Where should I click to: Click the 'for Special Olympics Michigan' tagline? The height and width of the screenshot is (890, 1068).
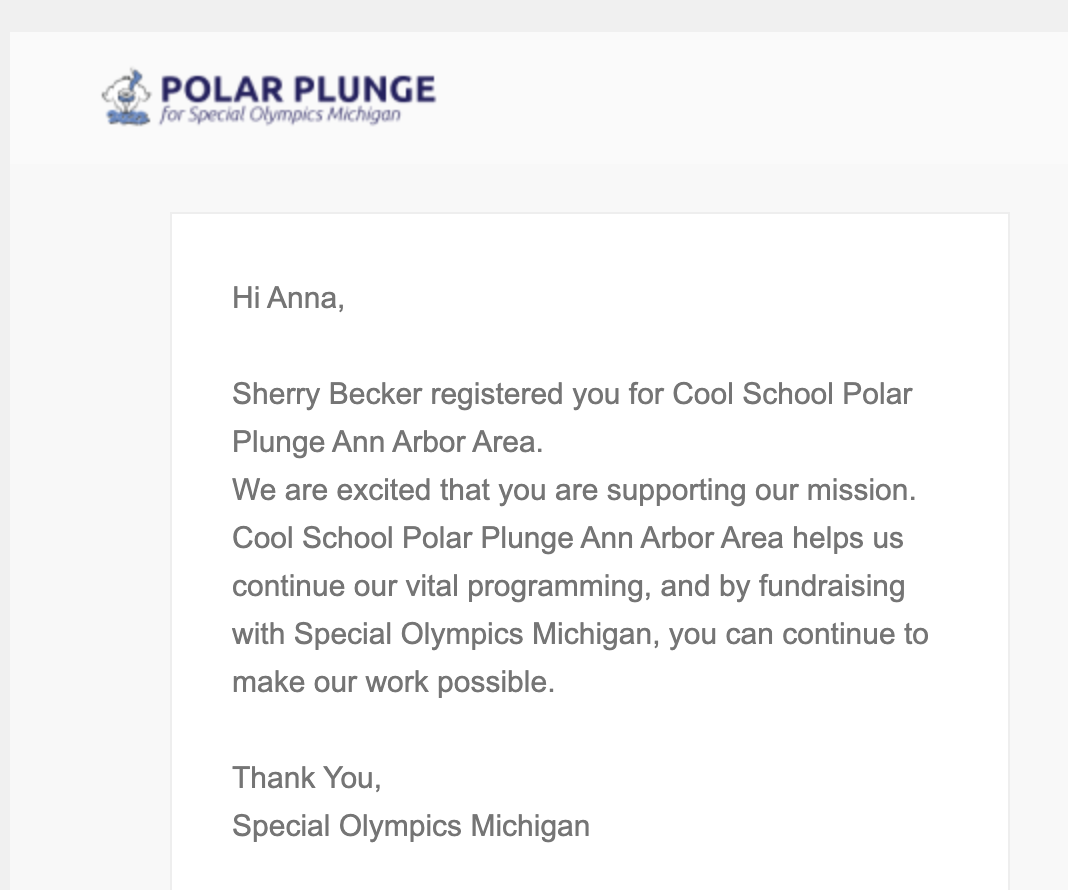coord(281,115)
